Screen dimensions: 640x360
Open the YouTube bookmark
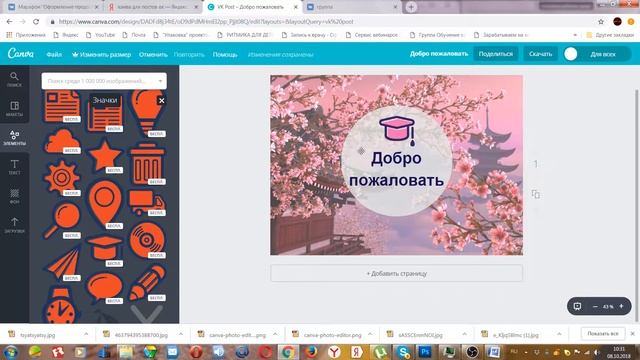click(x=100, y=35)
